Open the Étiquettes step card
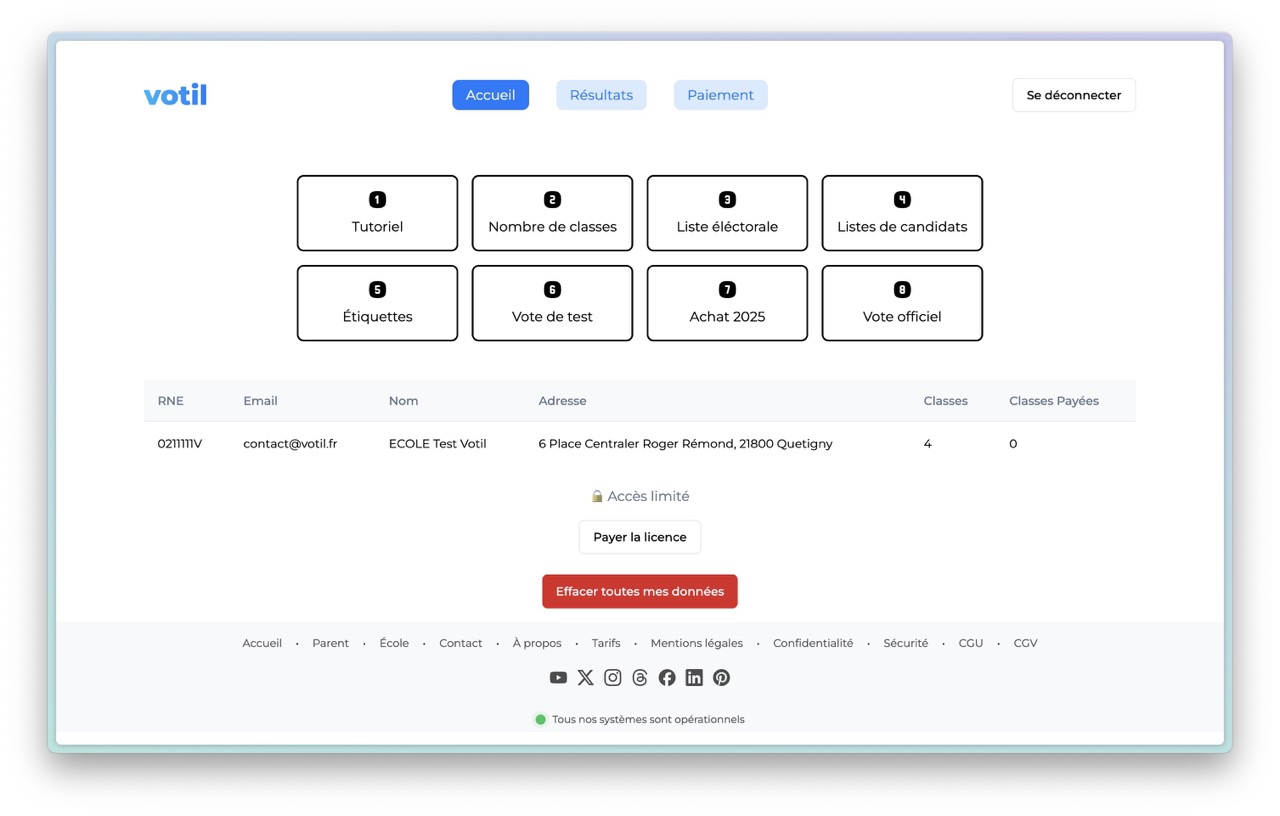Image resolution: width=1280 pixels, height=816 pixels. pyautogui.click(x=377, y=303)
